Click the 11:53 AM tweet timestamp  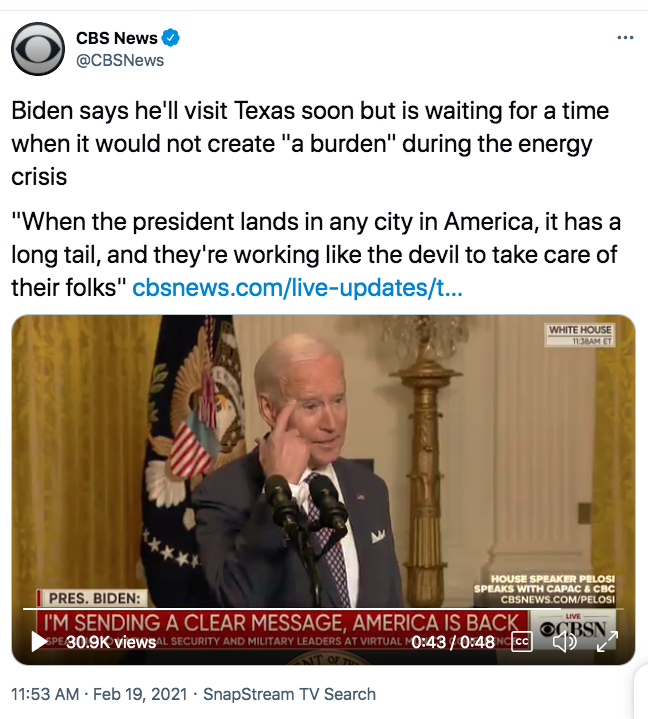pos(45,694)
